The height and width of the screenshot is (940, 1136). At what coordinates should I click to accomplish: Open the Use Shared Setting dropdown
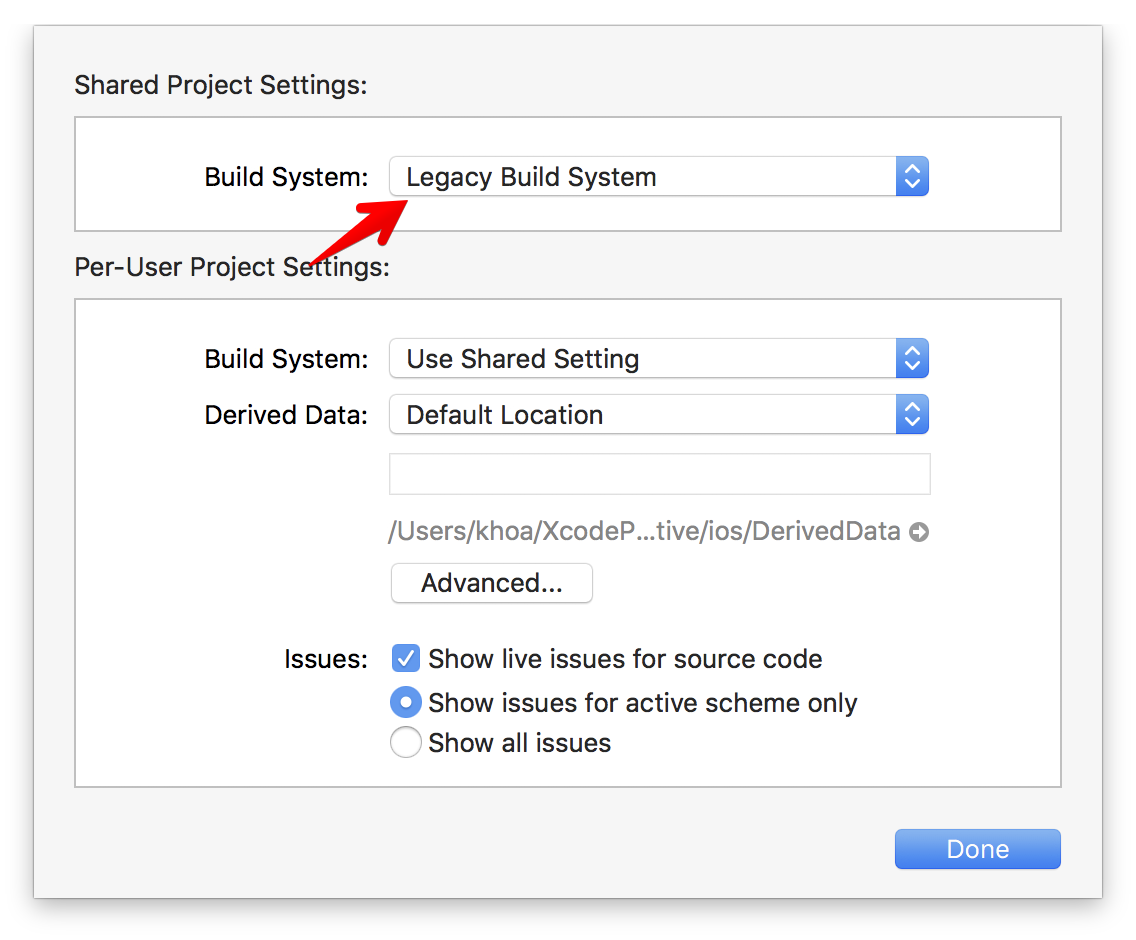659,358
